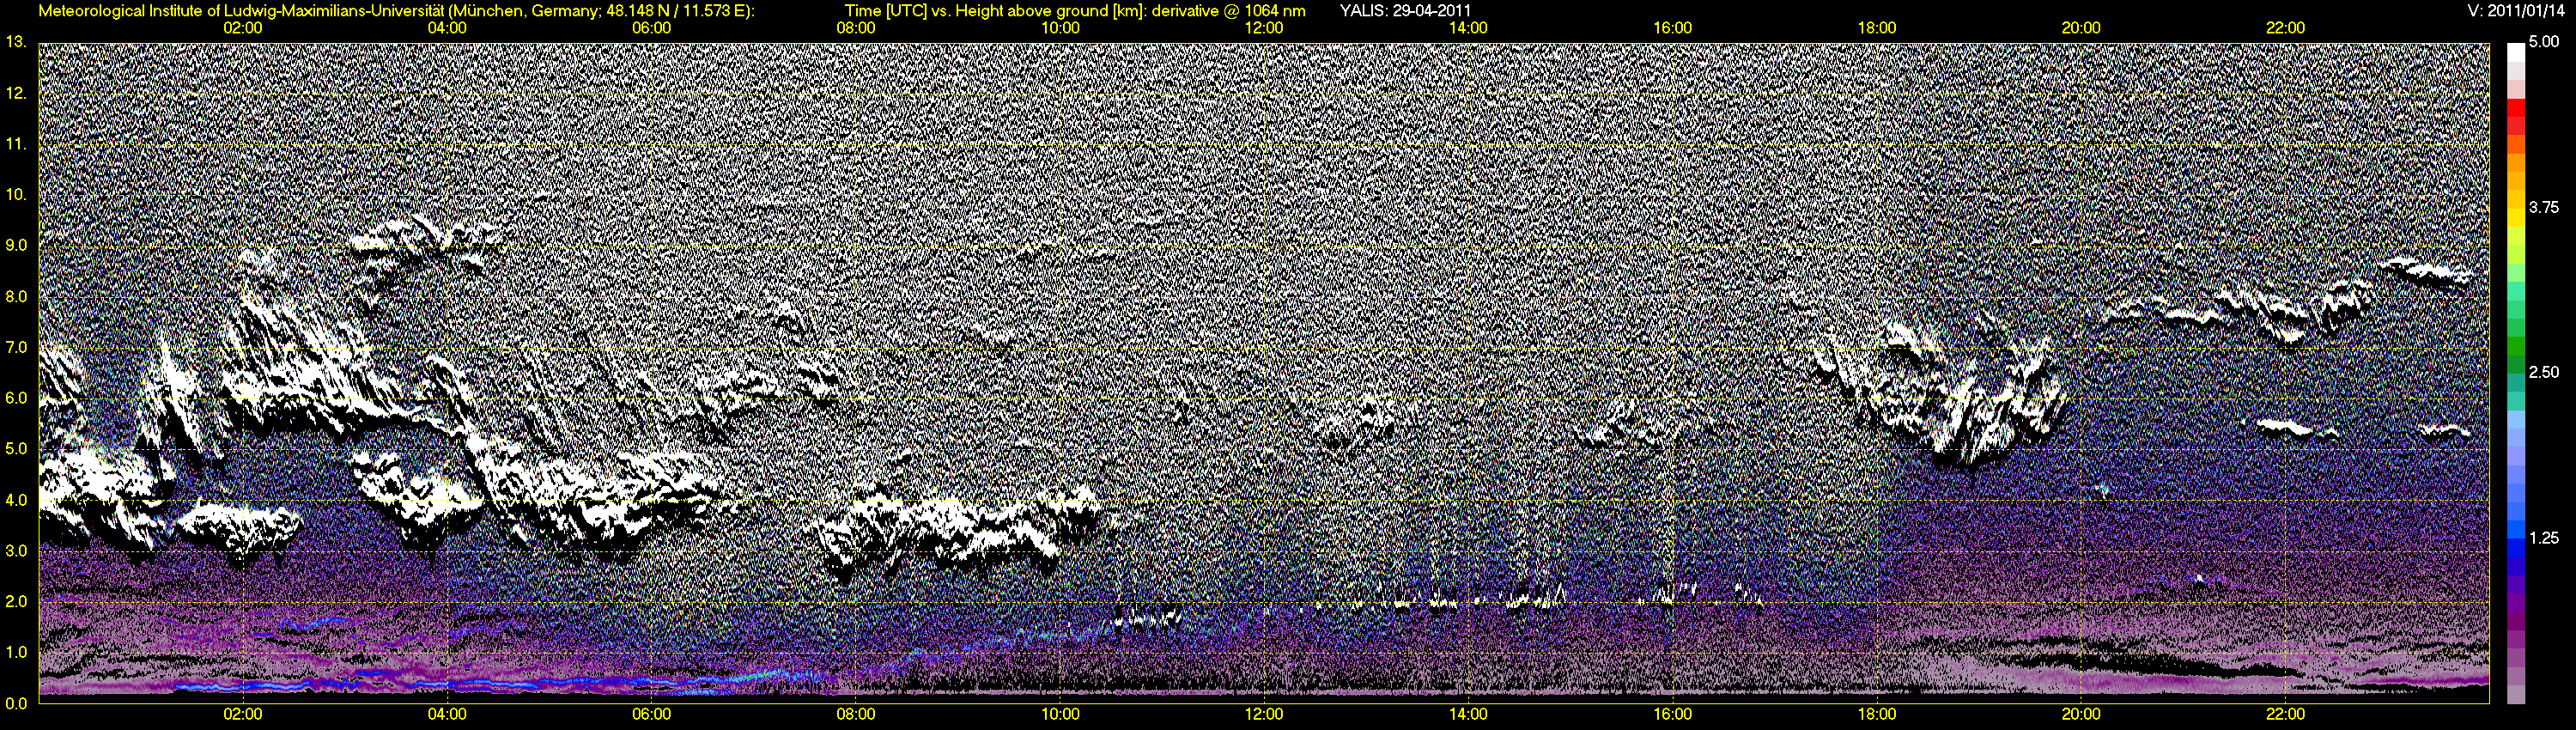The width and height of the screenshot is (2576, 730).
Task: Click the 18:00 label on the bottom time axis
Action: (1877, 714)
